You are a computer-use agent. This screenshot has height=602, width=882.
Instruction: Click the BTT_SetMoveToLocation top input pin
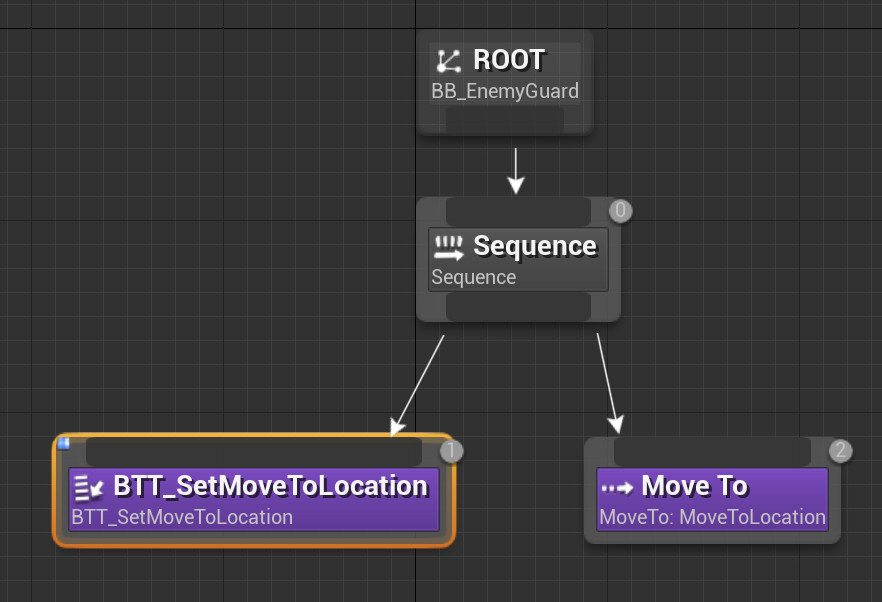point(253,452)
